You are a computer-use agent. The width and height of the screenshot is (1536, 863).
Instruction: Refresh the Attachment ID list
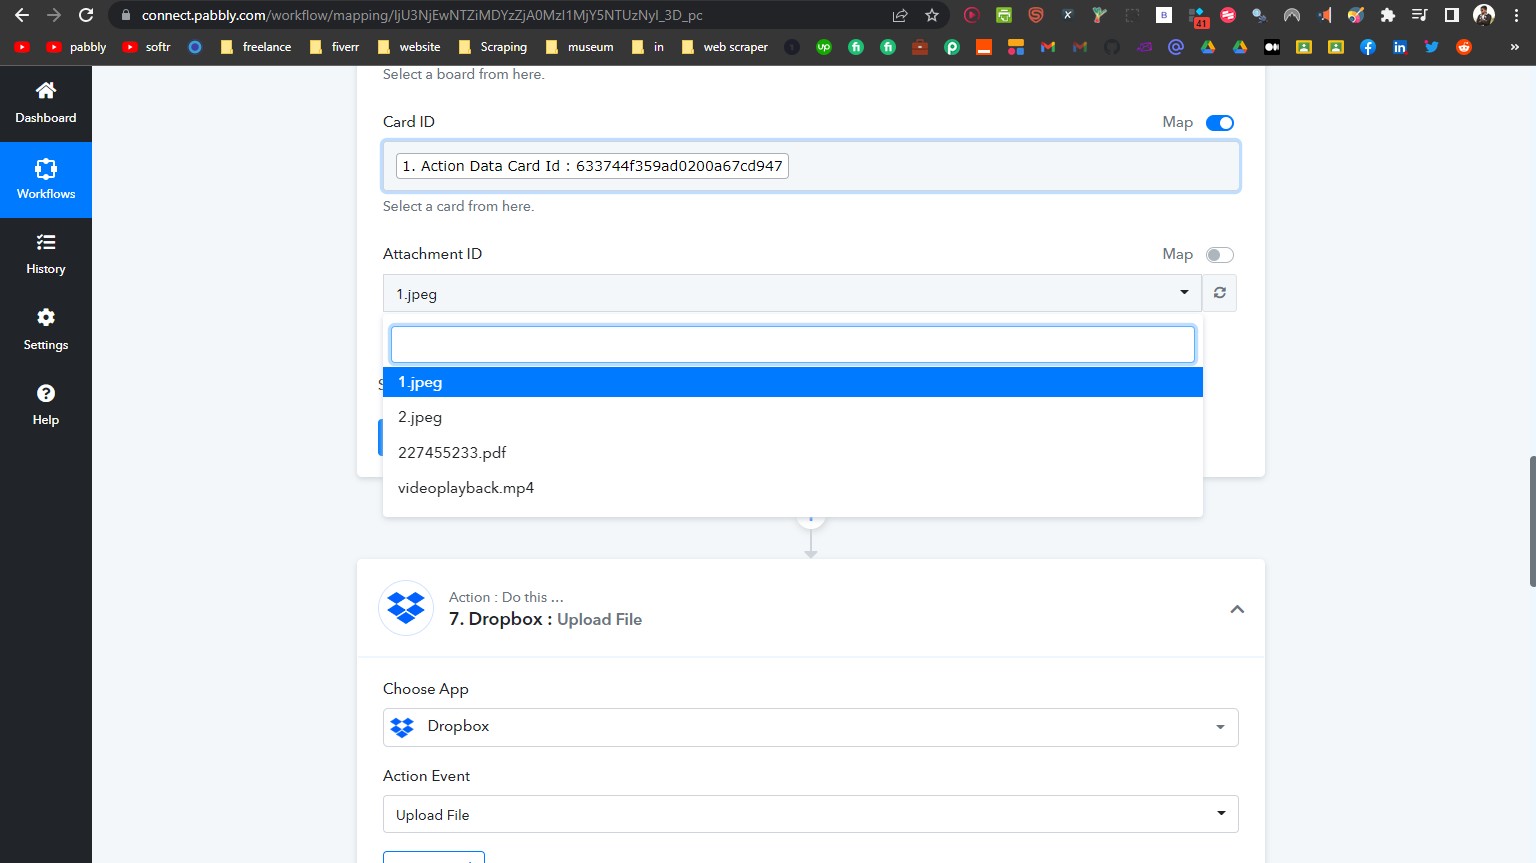(1219, 293)
